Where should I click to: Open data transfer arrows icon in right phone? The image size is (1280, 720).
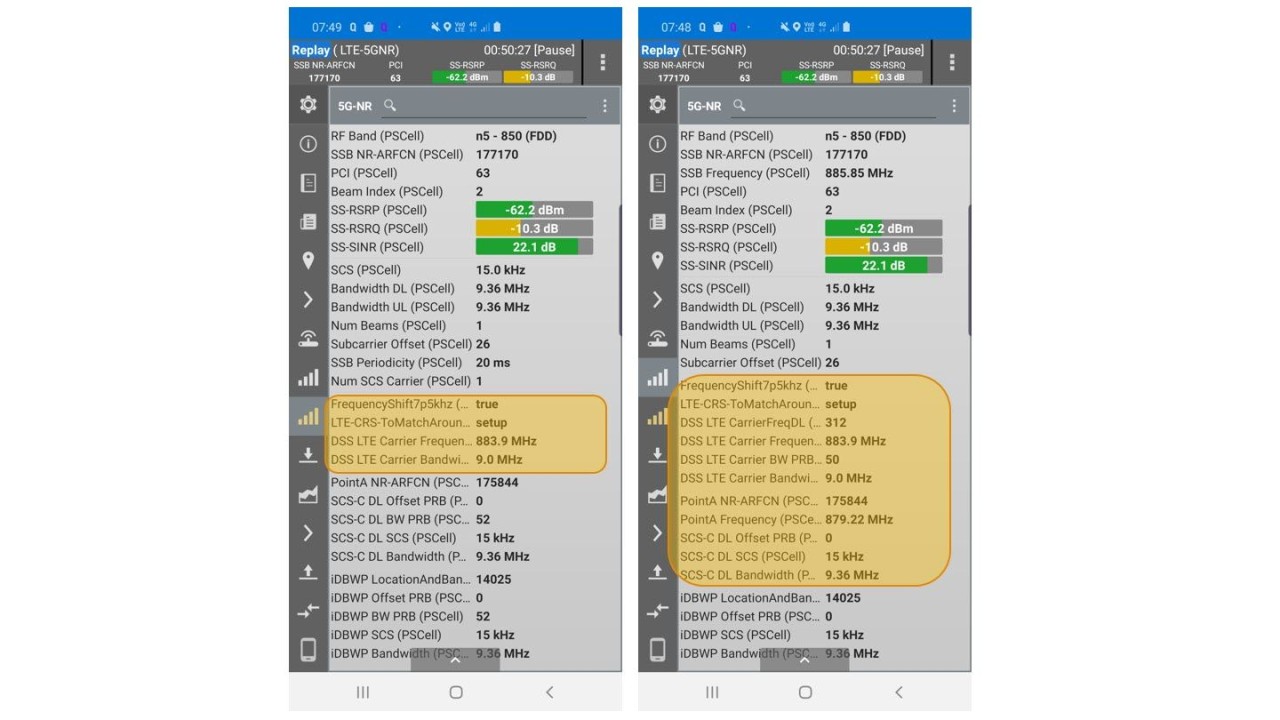pos(657,610)
